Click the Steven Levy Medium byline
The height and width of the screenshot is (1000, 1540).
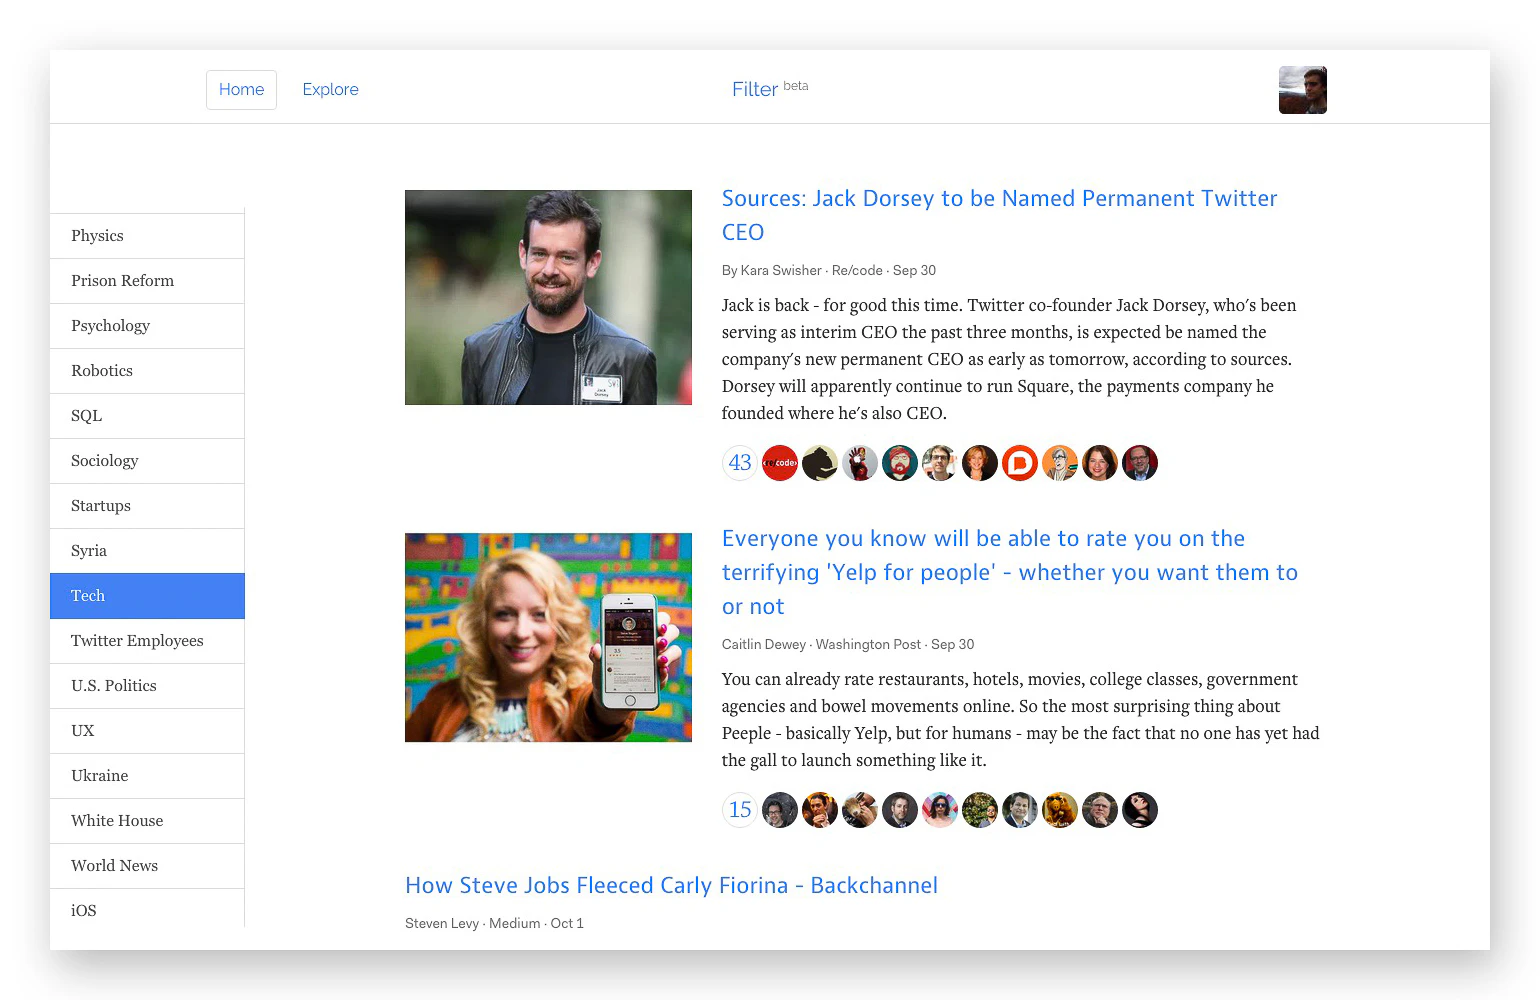tap(494, 923)
